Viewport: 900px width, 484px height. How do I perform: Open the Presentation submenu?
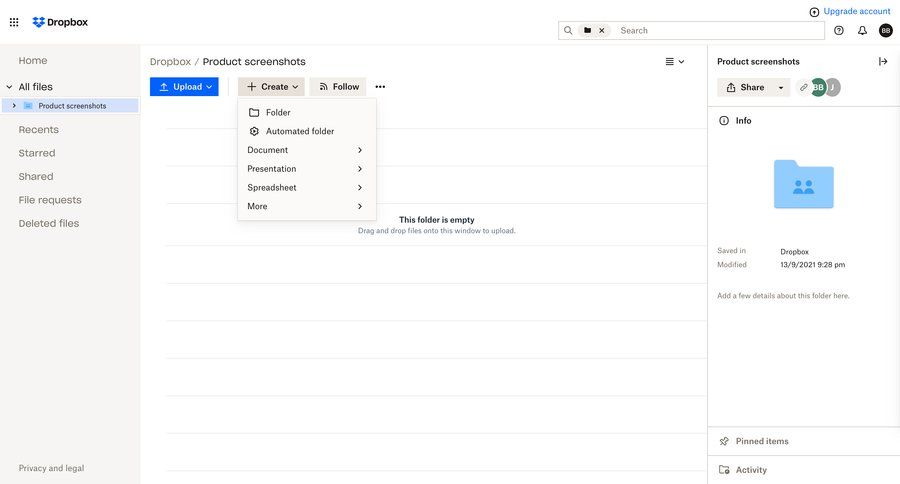point(307,169)
